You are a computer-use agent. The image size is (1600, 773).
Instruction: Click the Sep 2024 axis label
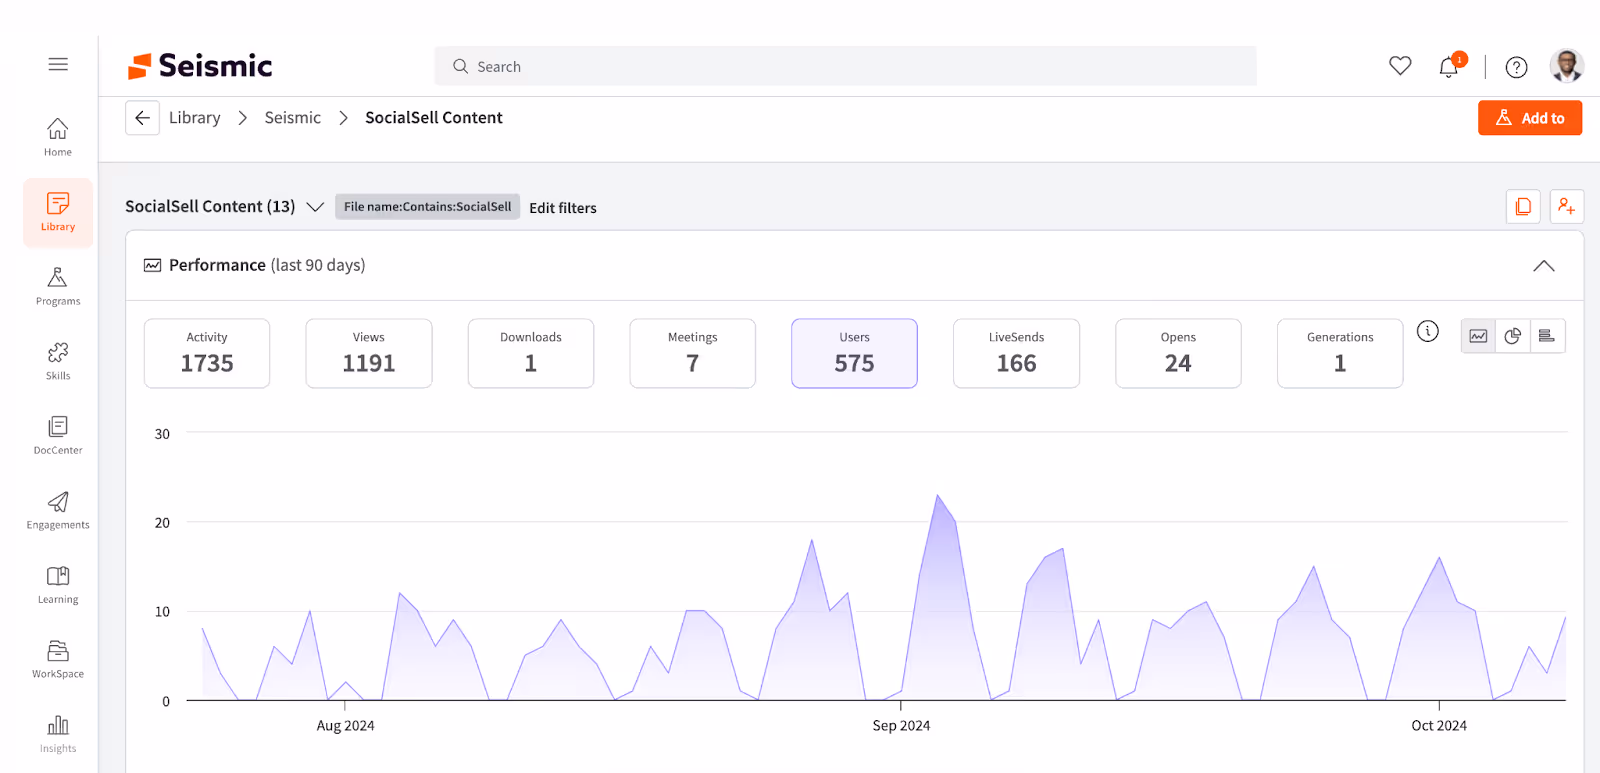point(901,726)
